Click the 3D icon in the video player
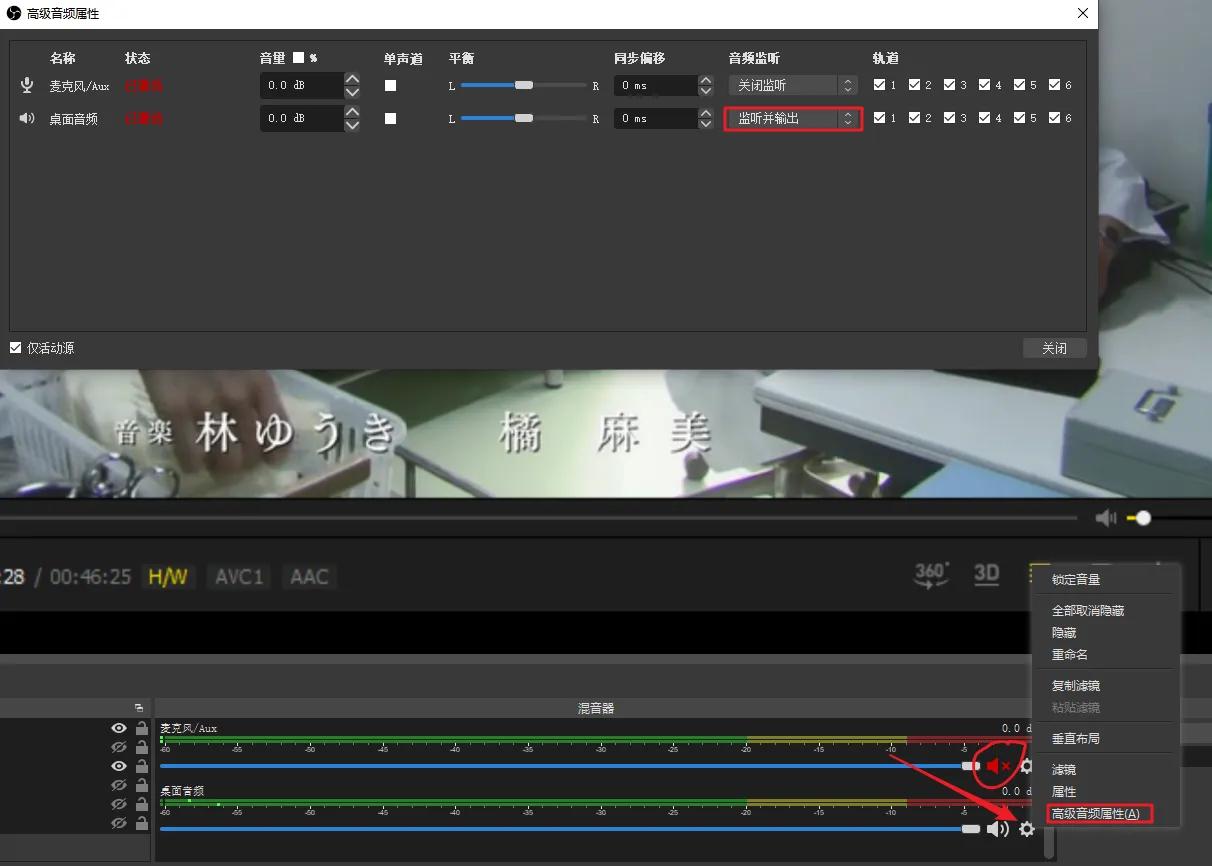The height and width of the screenshot is (866, 1212). [986, 574]
